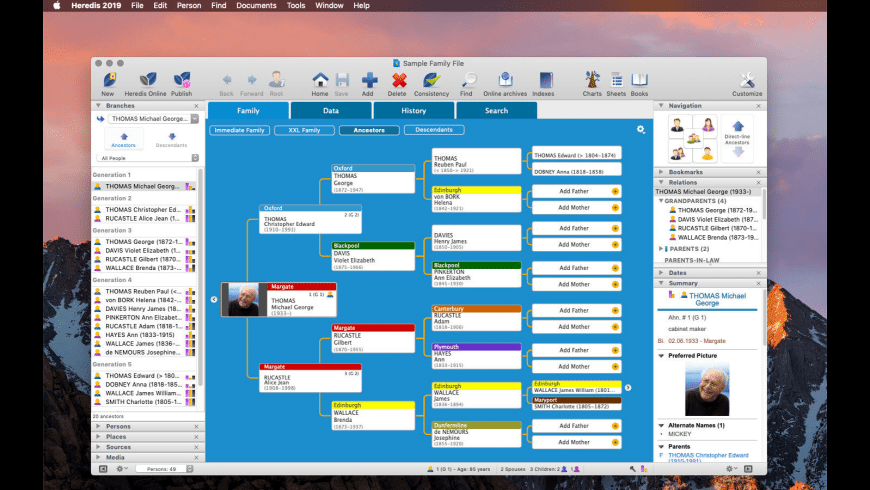Expand the Persons panel
The height and width of the screenshot is (490, 870).
coord(98,426)
